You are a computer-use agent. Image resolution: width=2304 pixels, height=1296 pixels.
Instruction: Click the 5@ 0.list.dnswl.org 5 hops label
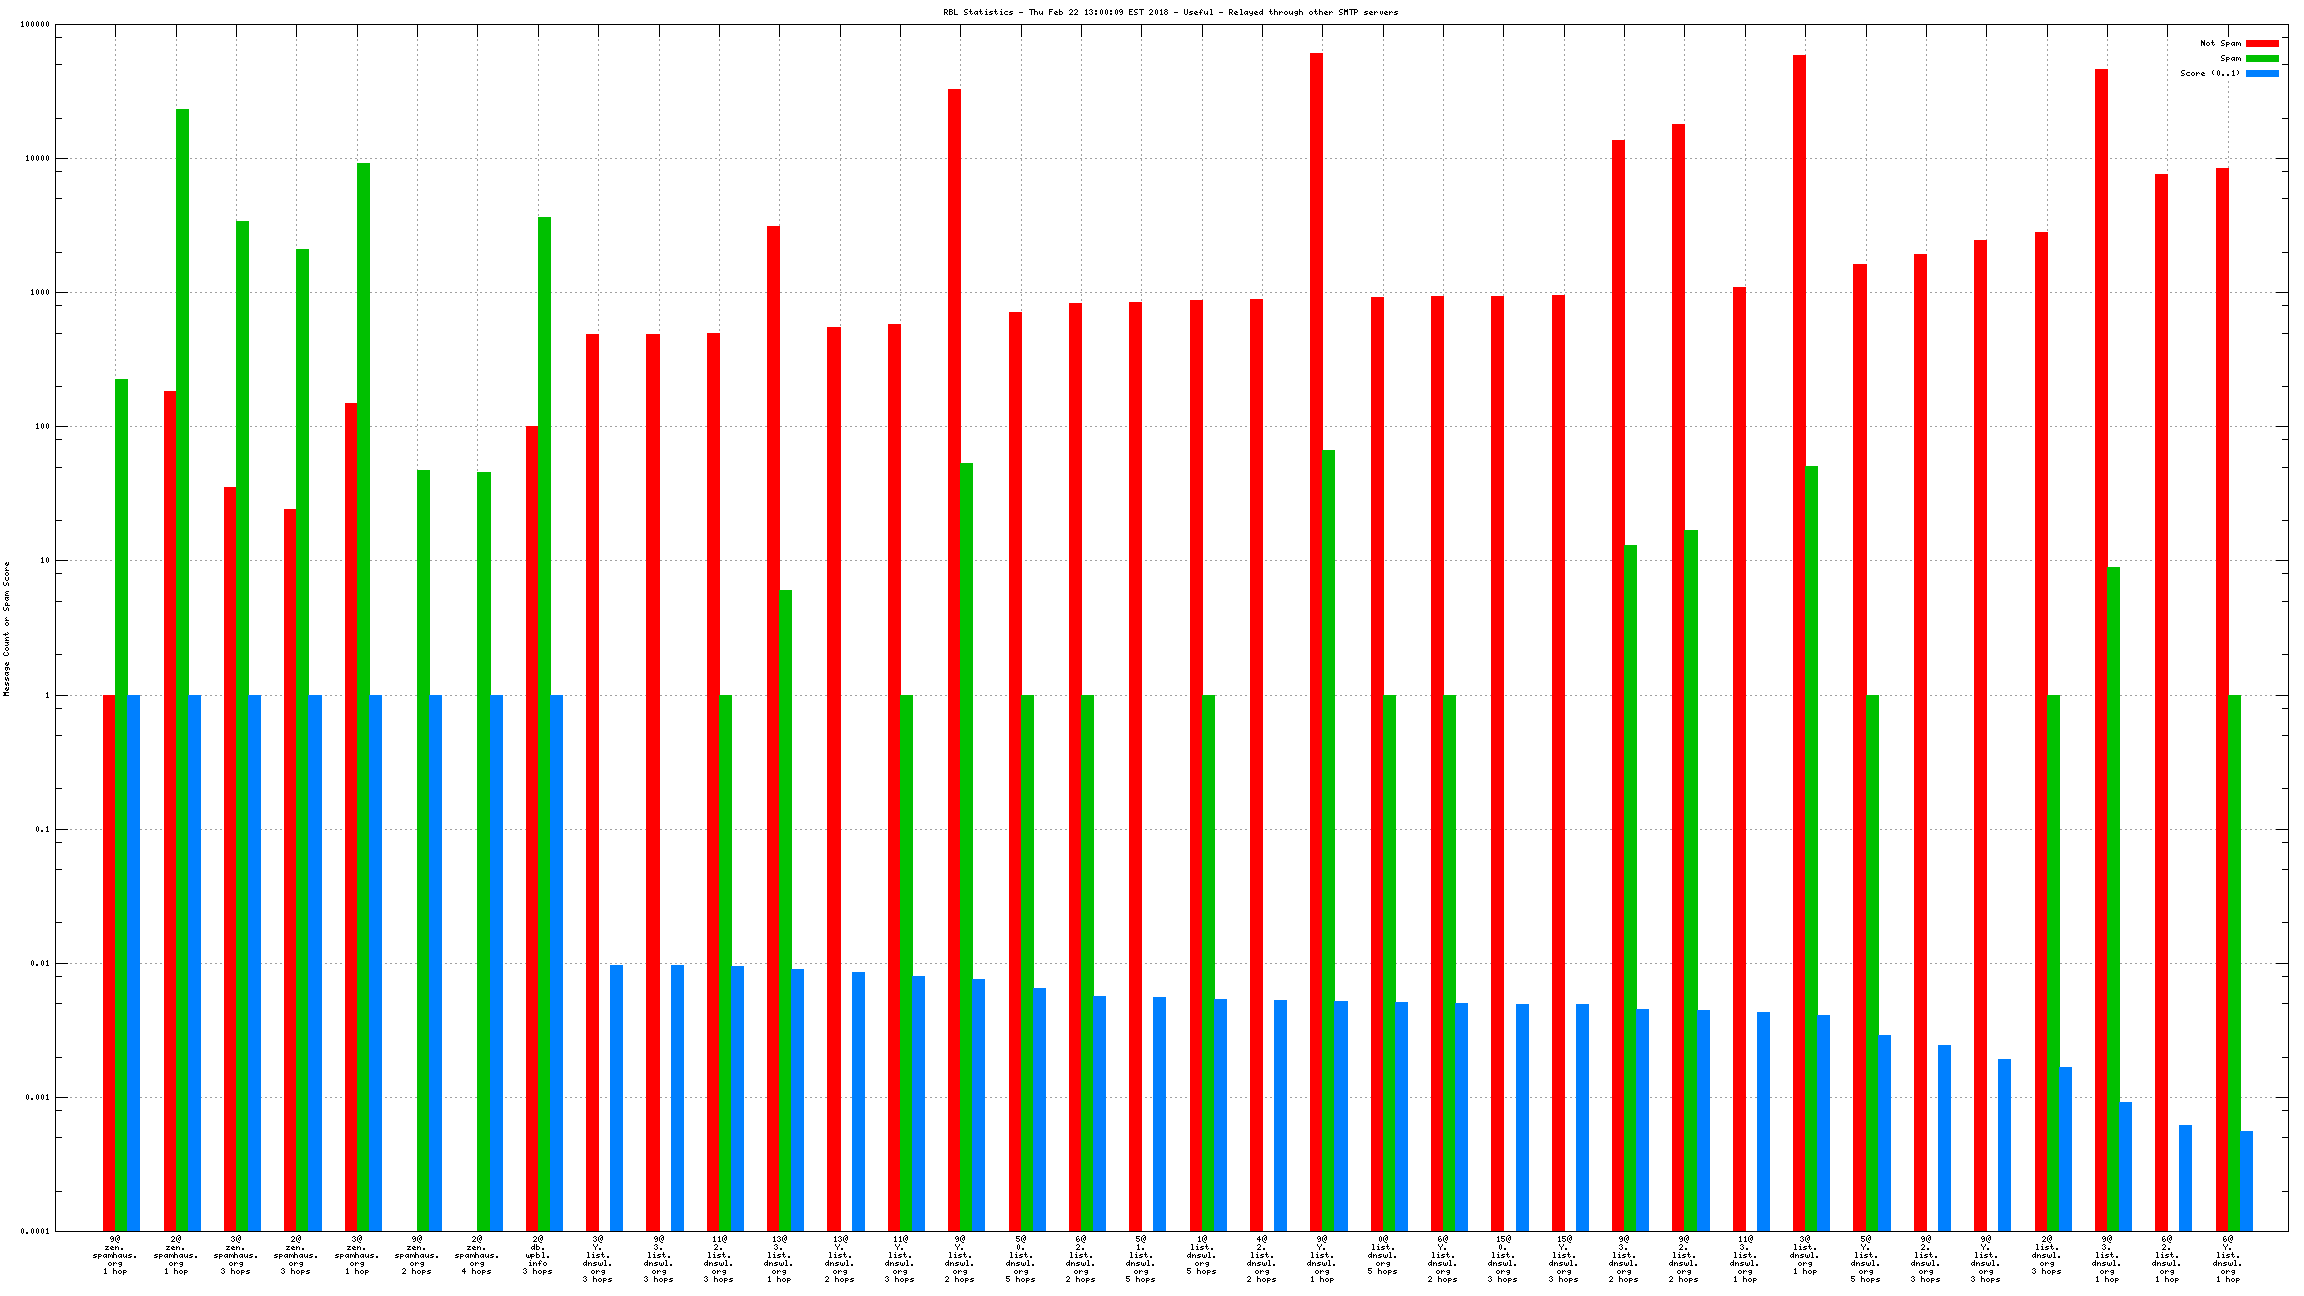pos(1020,1258)
